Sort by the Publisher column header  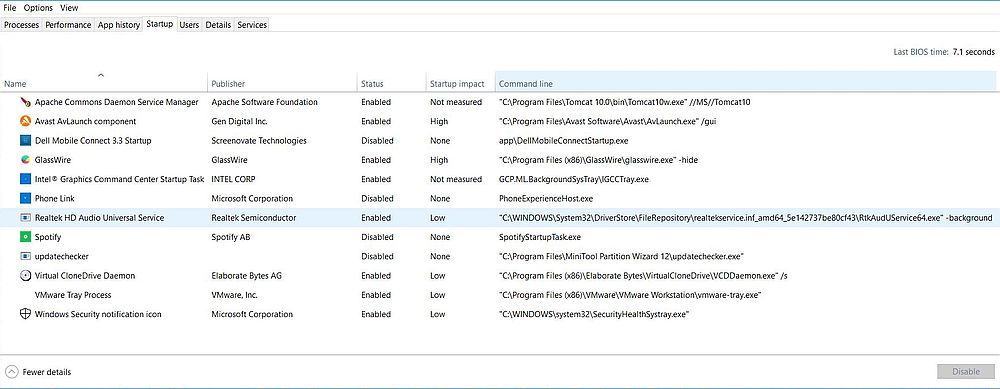(283, 84)
